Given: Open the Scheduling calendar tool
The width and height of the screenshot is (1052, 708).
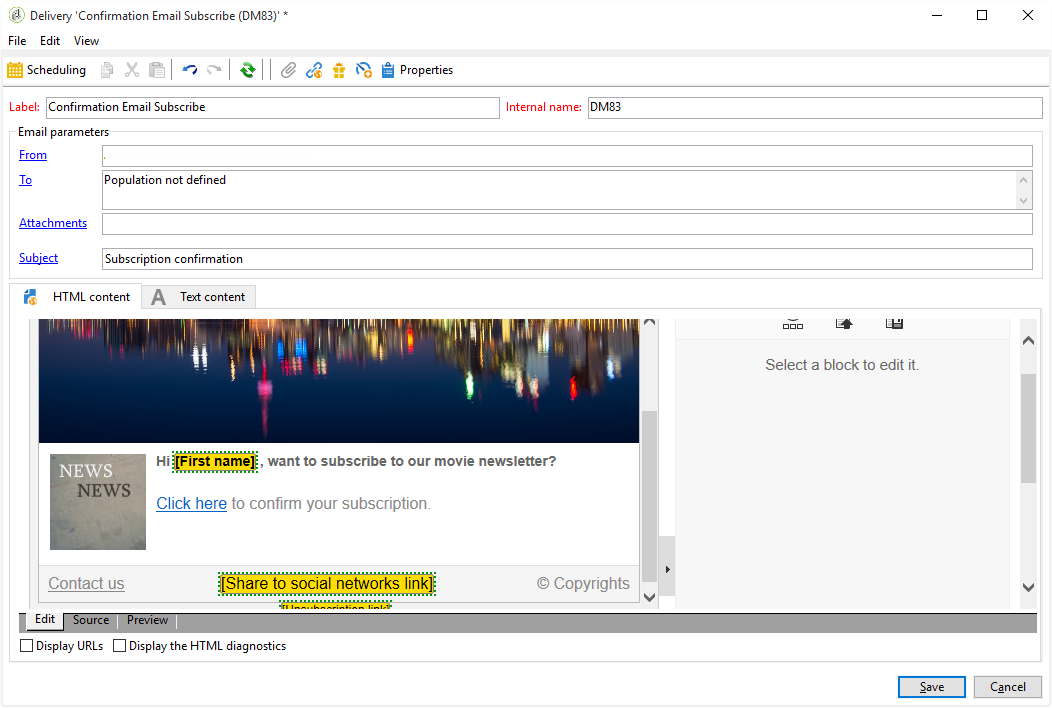Looking at the screenshot, I should point(46,70).
